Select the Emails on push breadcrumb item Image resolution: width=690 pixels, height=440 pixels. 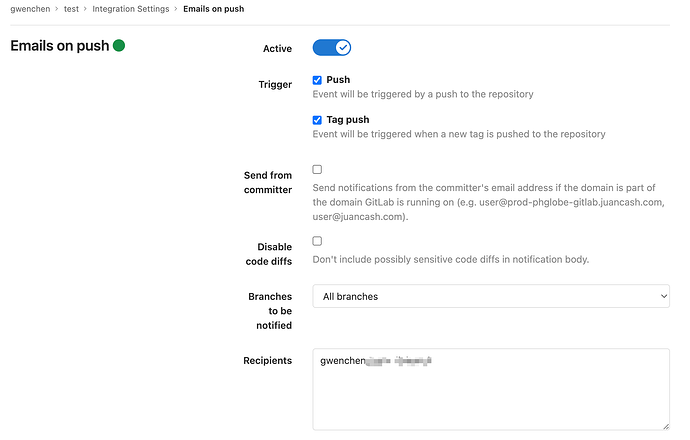(x=213, y=9)
